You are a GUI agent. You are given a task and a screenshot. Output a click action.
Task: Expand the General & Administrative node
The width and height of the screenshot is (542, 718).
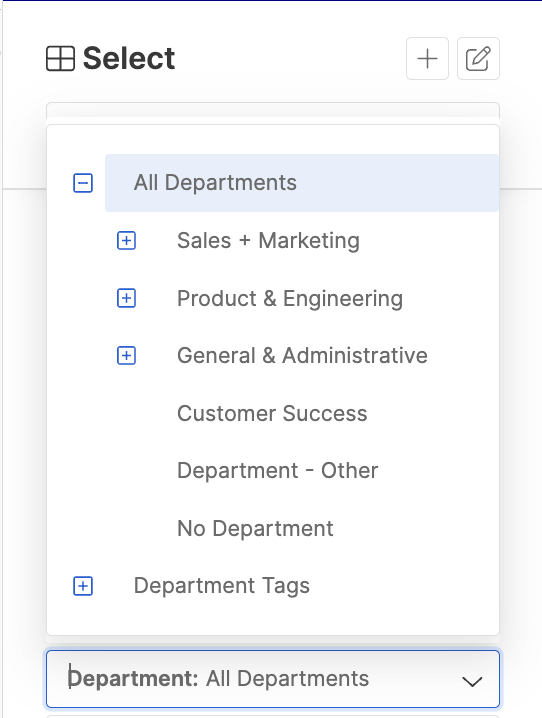[126, 355]
